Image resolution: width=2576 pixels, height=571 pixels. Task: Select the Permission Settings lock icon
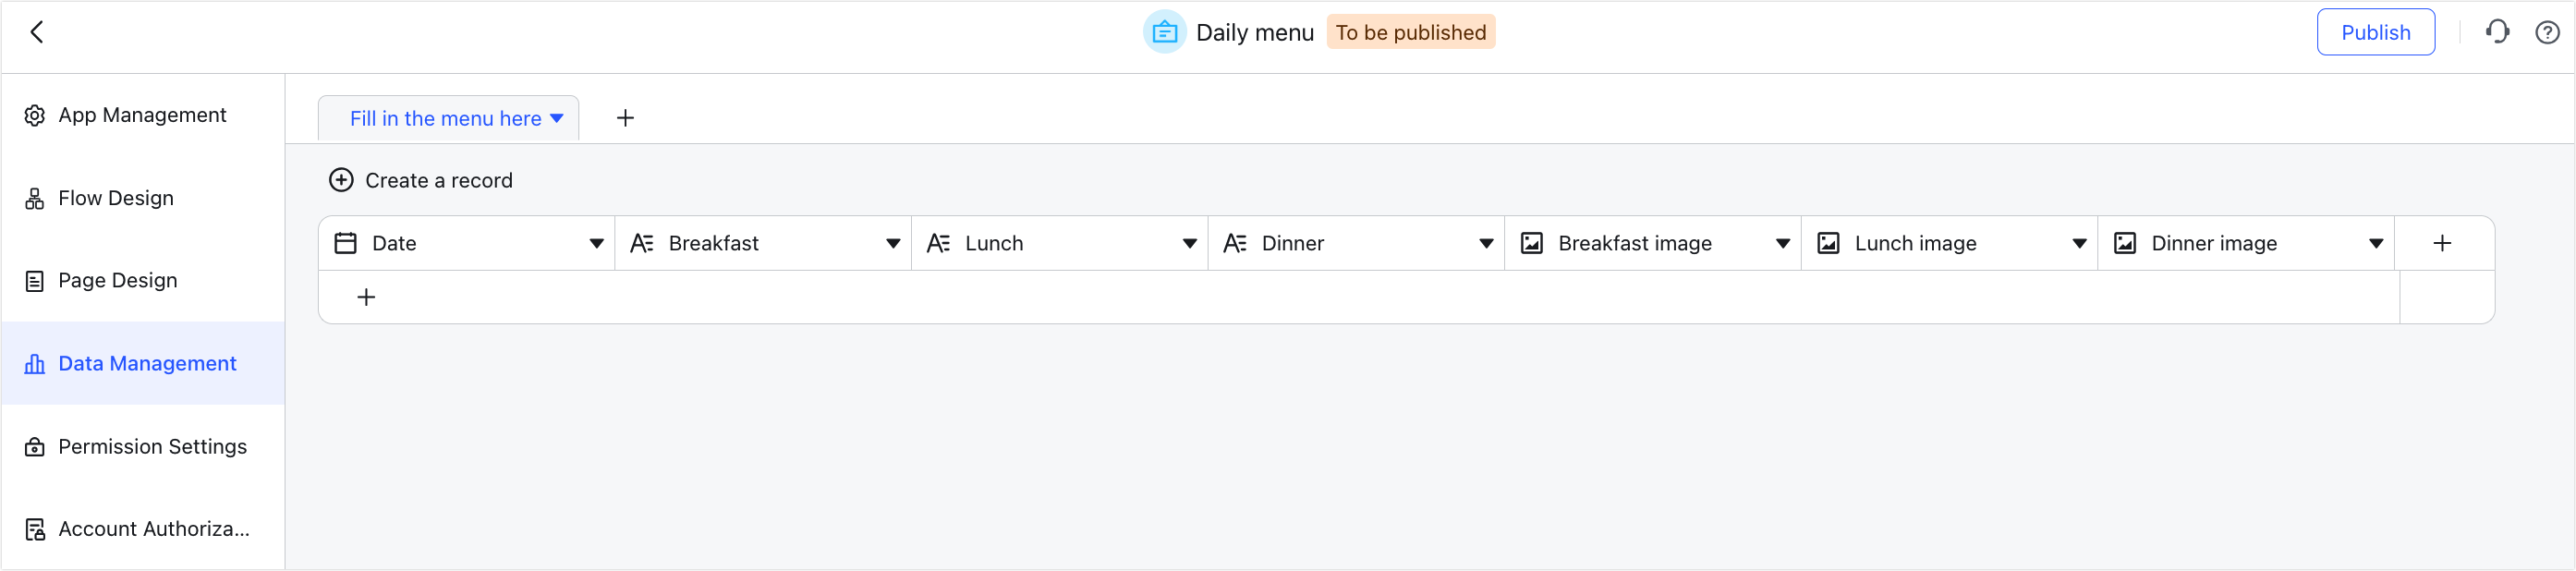point(34,446)
